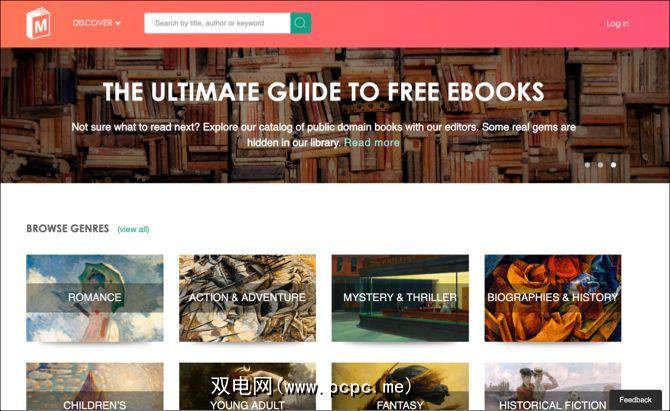Viewport: 670px width, 411px height.
Task: Open the Young Adult genre tile
Action: (x=247, y=387)
